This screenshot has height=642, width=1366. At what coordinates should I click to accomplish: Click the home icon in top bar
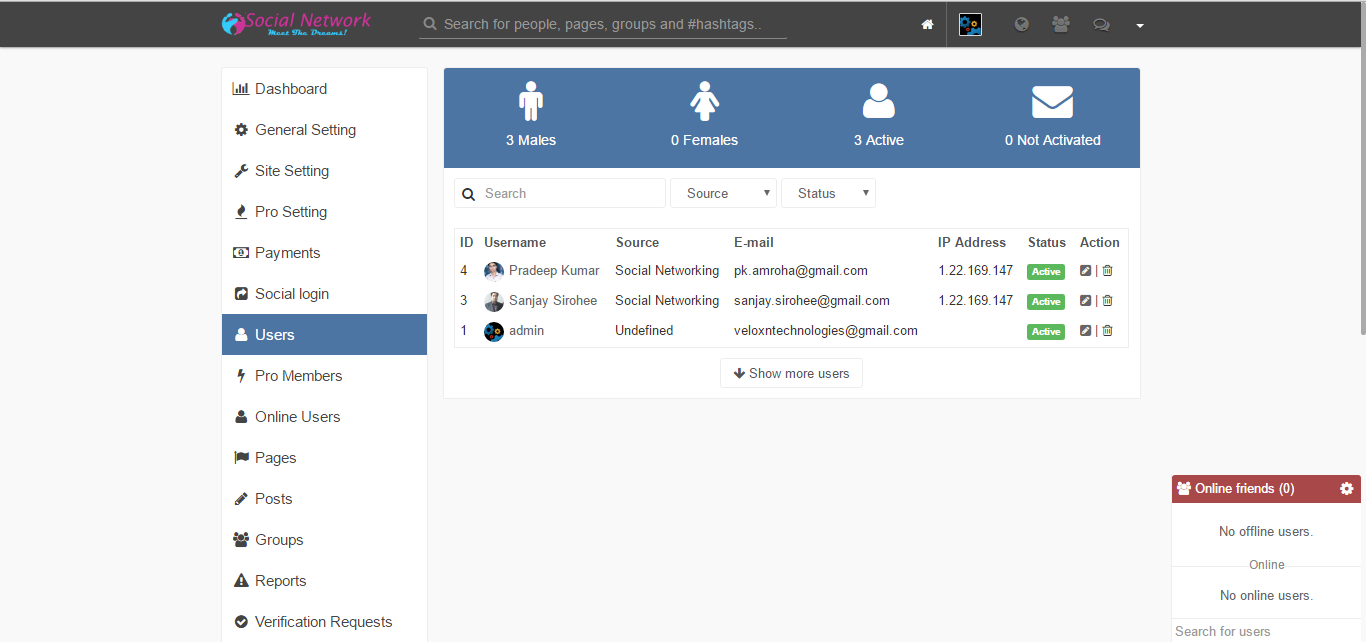(927, 25)
